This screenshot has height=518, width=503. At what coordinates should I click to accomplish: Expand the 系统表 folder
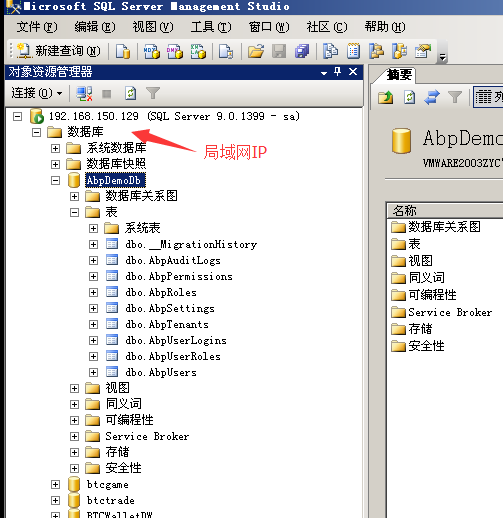(93, 228)
